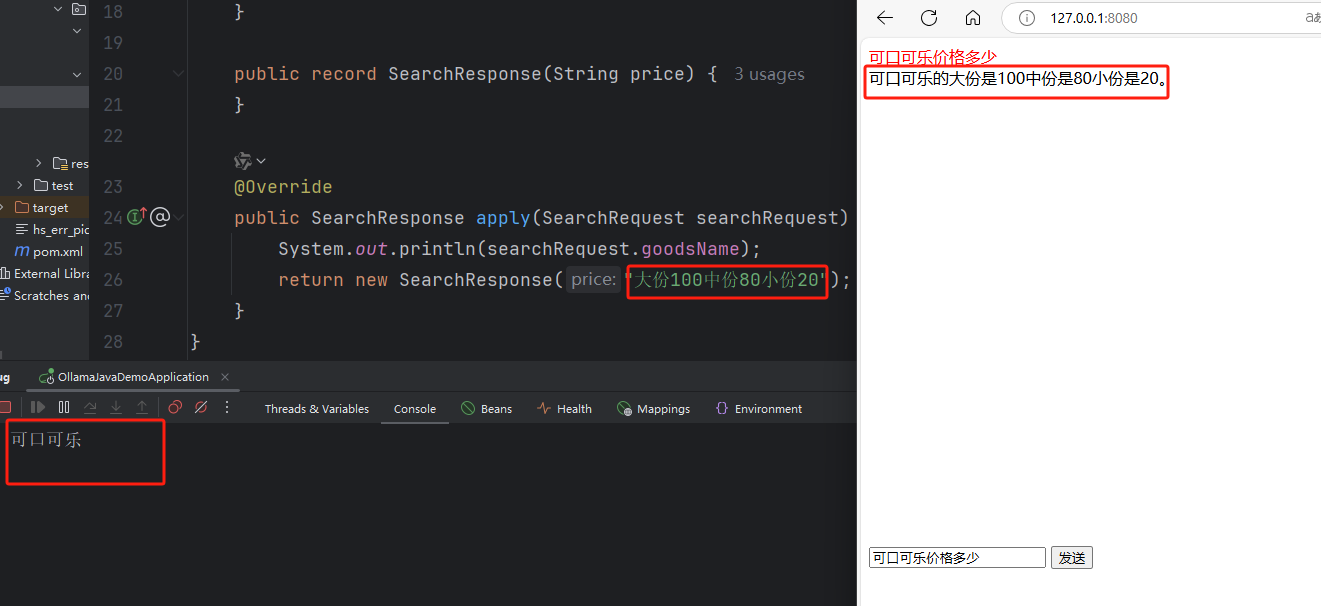
Task: Open the Mappings tab
Action: click(653, 409)
